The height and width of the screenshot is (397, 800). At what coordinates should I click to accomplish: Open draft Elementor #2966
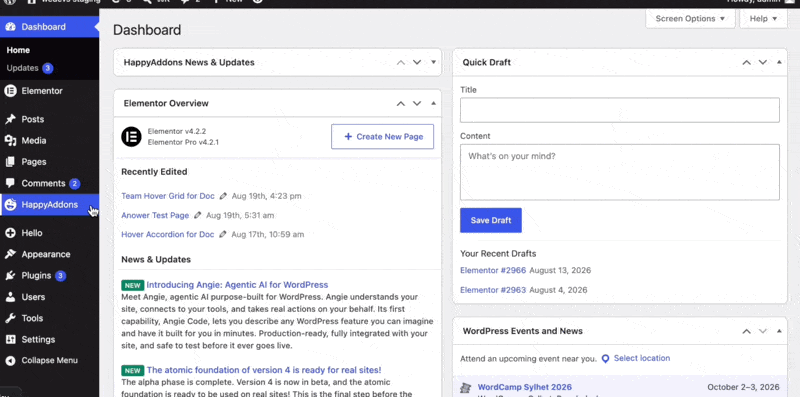pyautogui.click(x=493, y=270)
